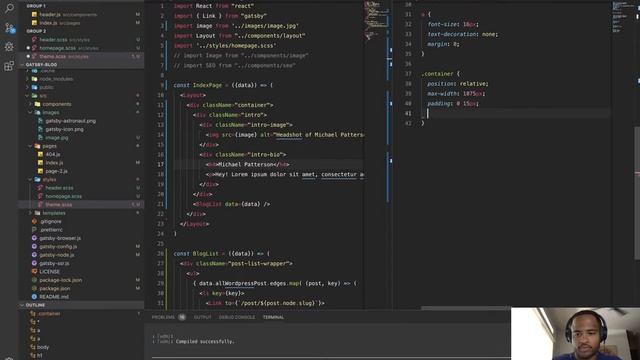The image size is (640, 360).
Task: Click the h1 symbol icon in Outline
Action: pos(33,355)
